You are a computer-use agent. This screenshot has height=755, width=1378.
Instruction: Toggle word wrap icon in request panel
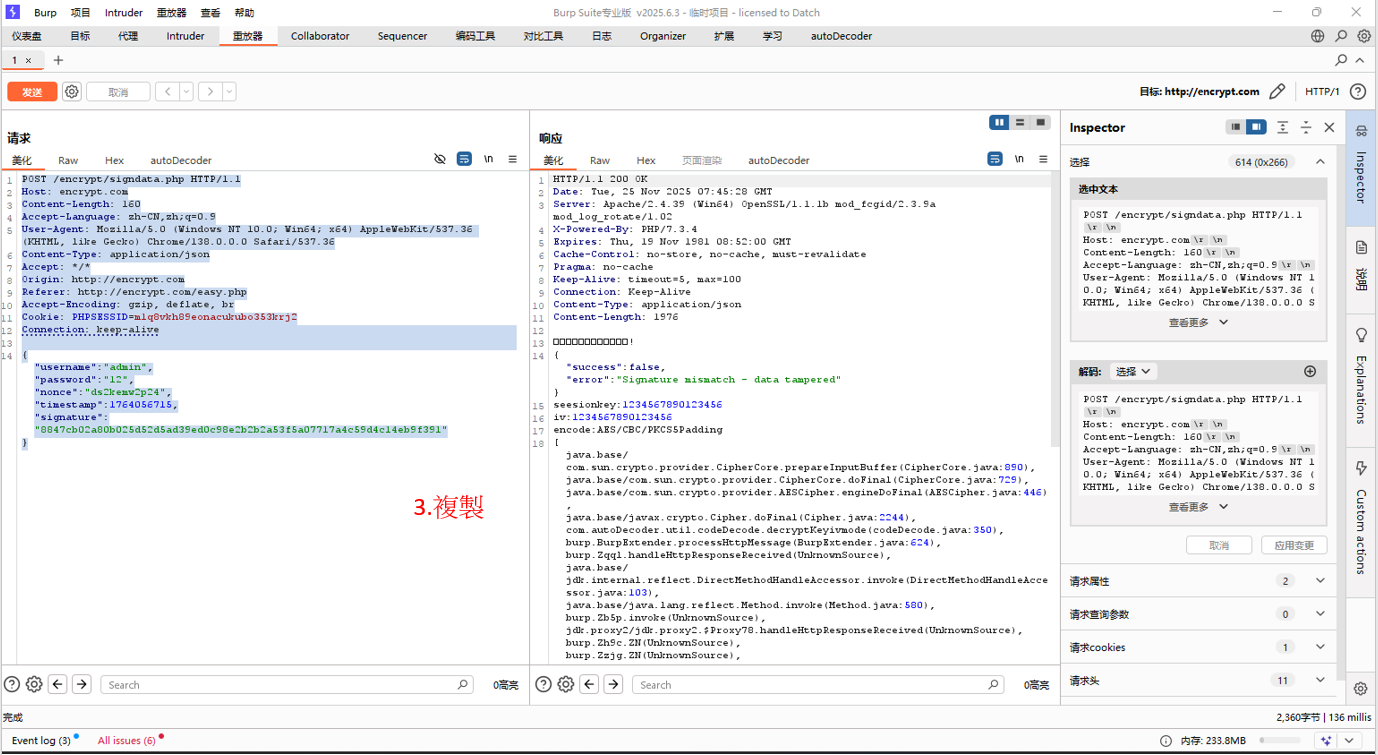click(x=464, y=159)
